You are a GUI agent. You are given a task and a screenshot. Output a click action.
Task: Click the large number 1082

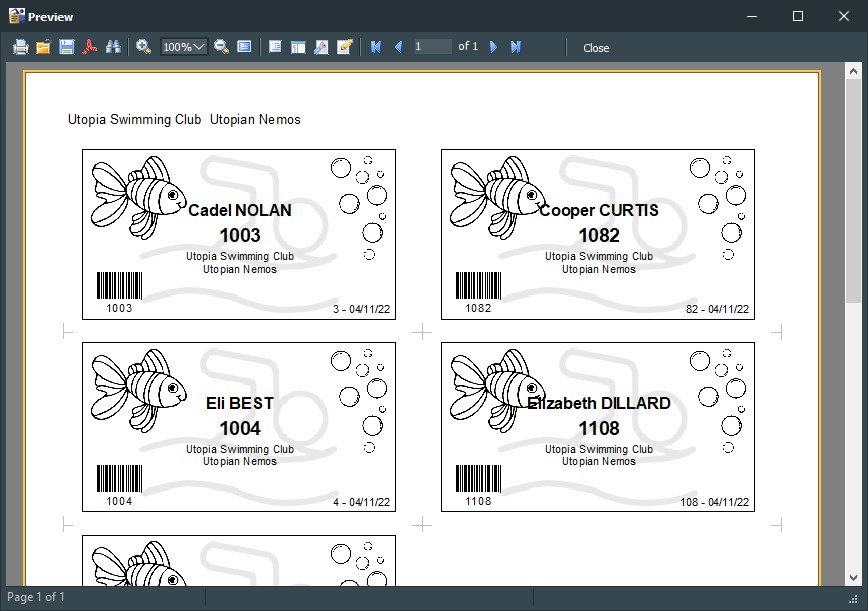pos(599,235)
